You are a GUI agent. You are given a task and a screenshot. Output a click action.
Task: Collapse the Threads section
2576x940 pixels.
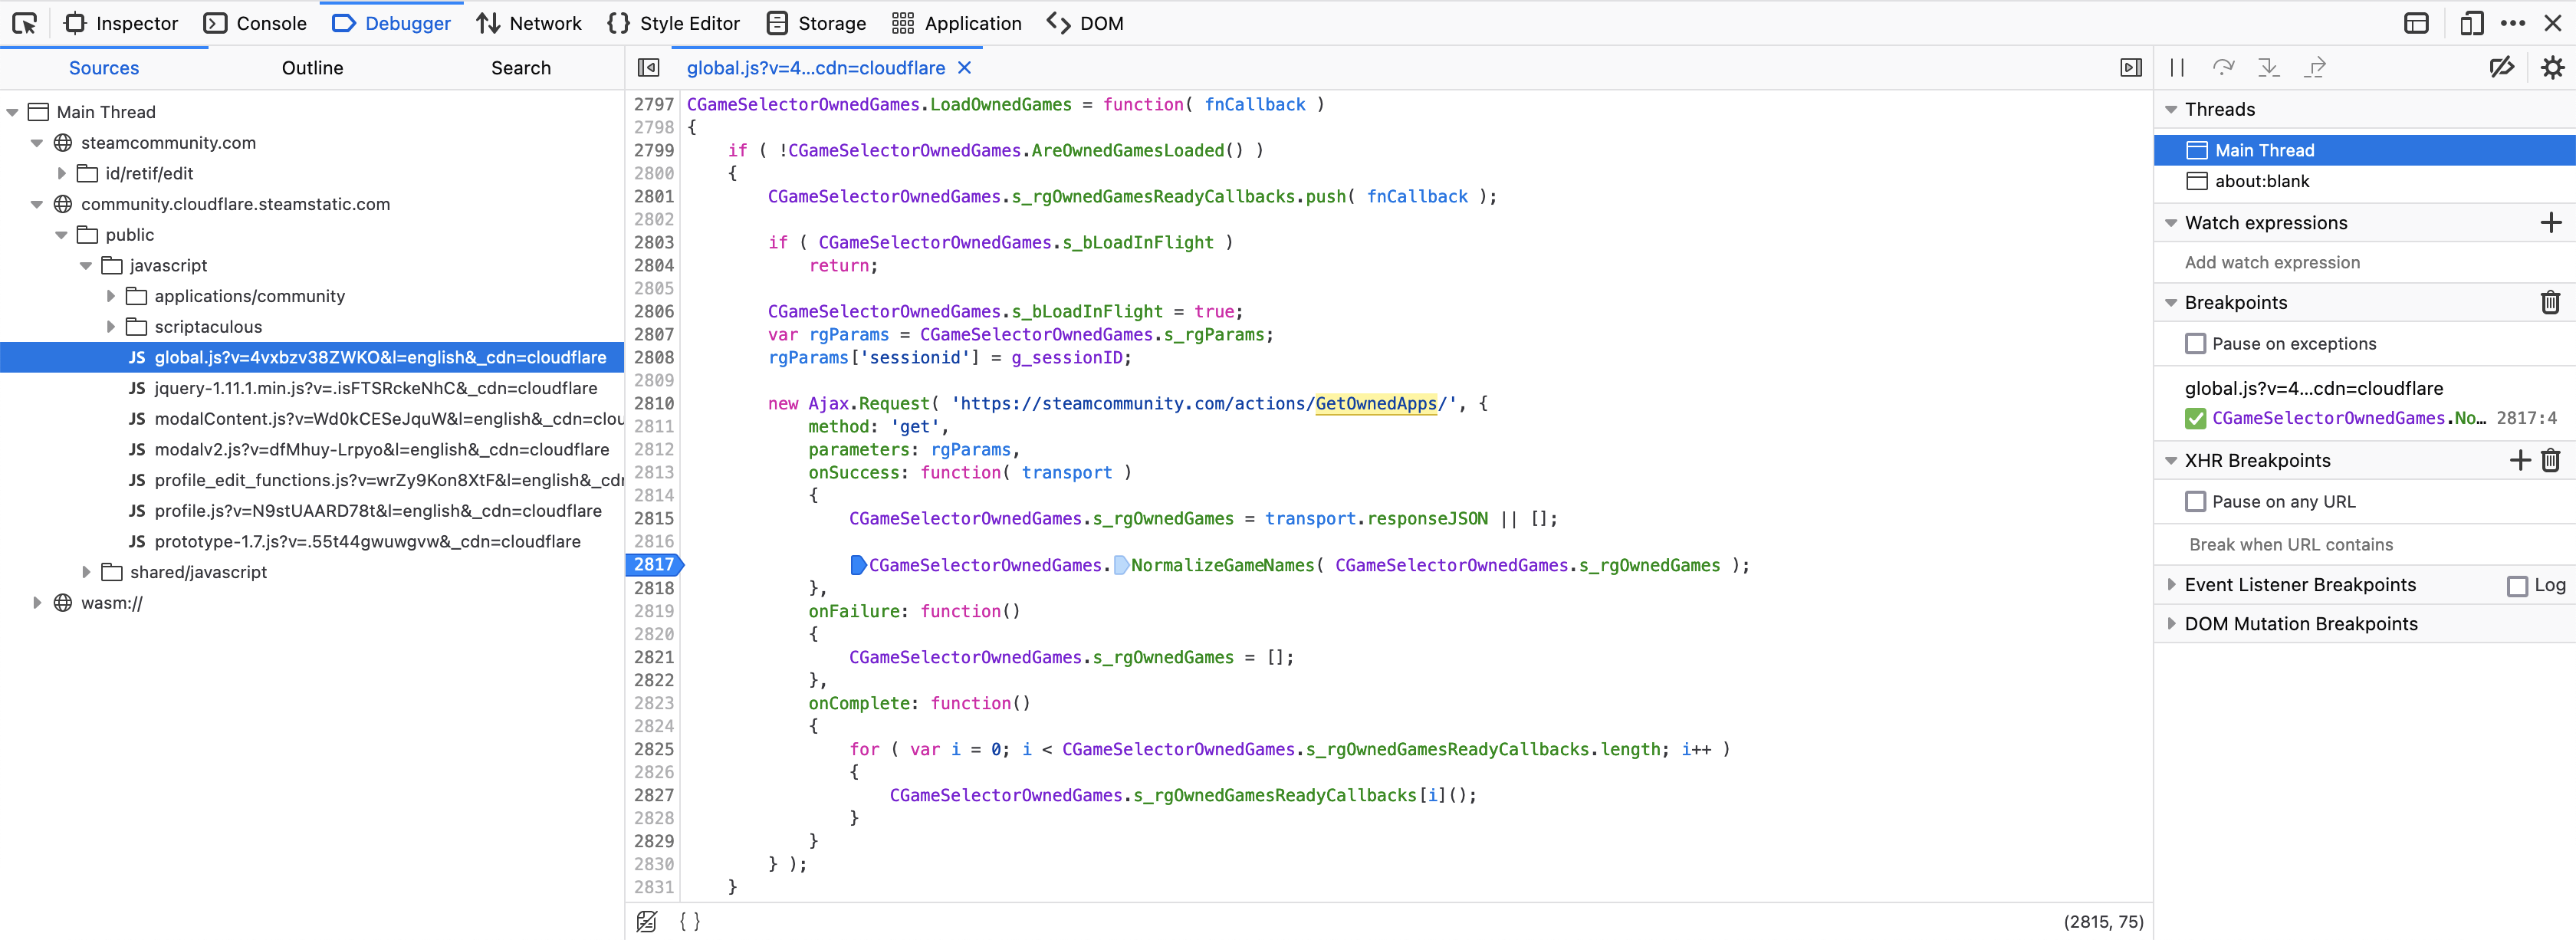[2171, 110]
